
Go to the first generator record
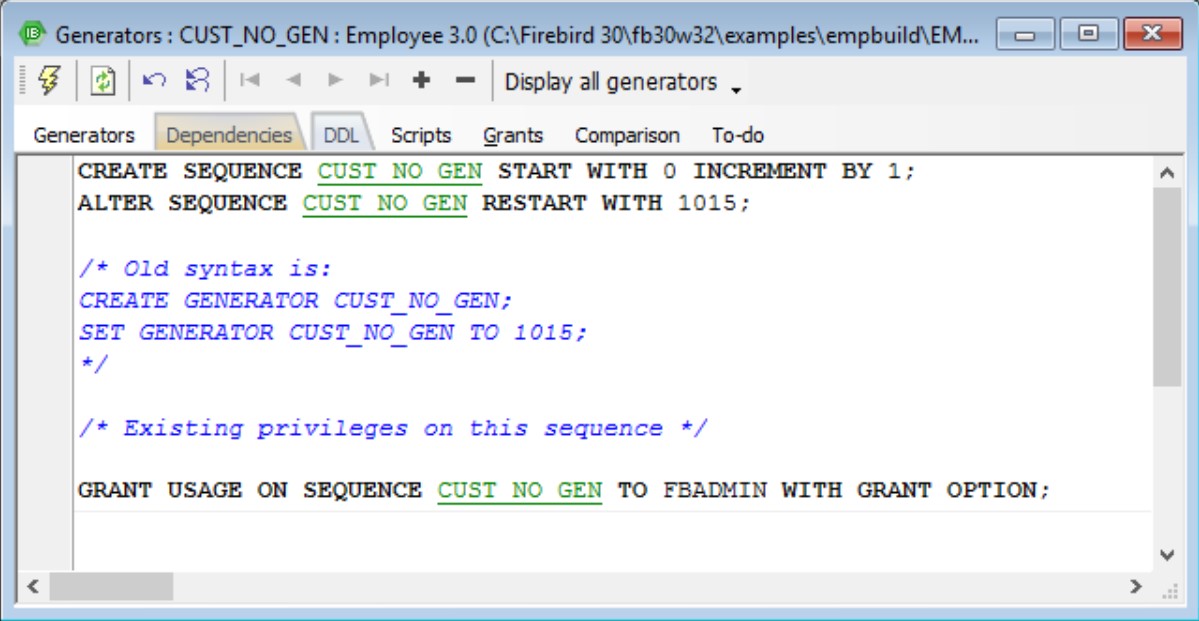[x=250, y=81]
